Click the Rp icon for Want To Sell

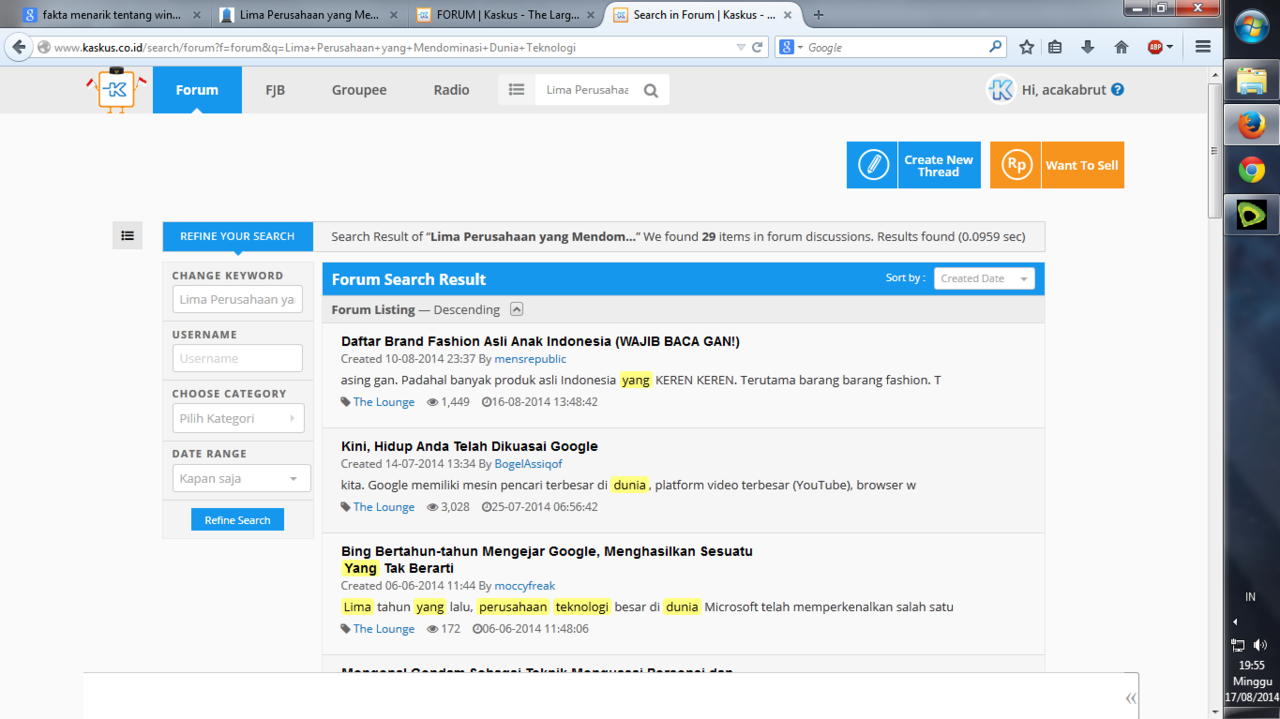pos(1016,165)
